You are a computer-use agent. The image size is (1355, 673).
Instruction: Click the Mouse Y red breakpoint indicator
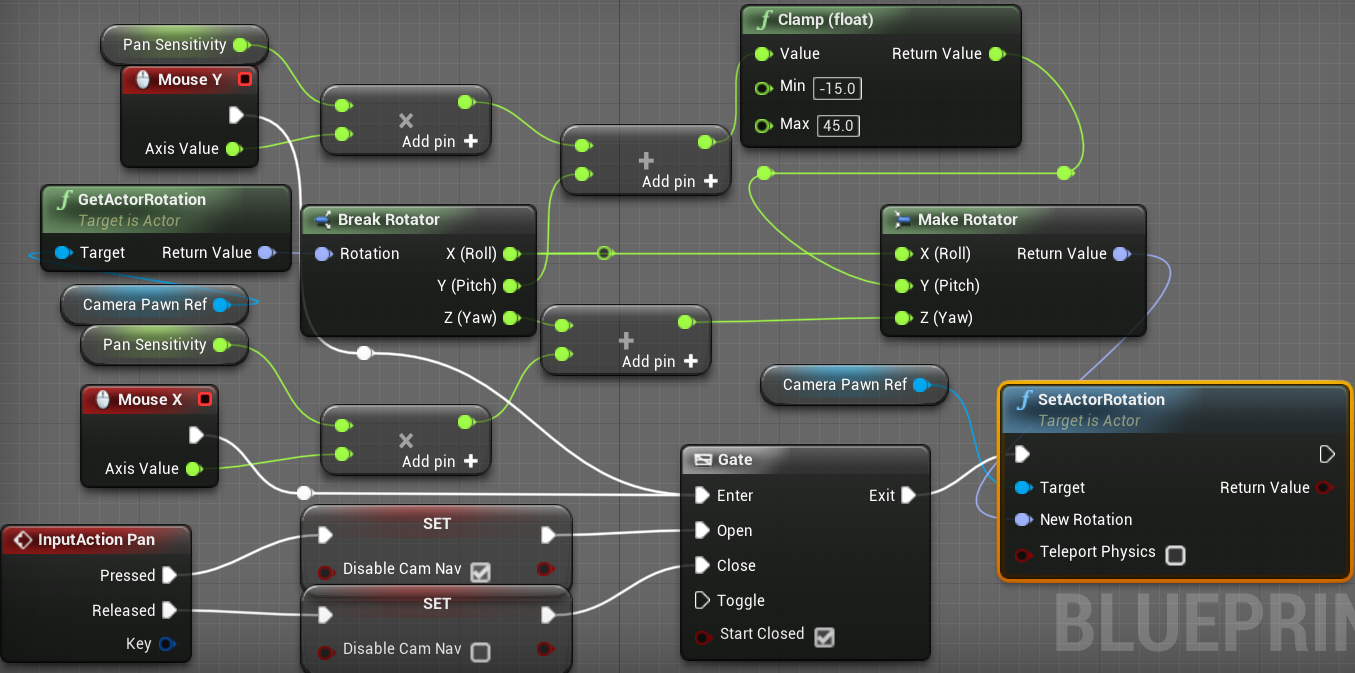coord(244,80)
